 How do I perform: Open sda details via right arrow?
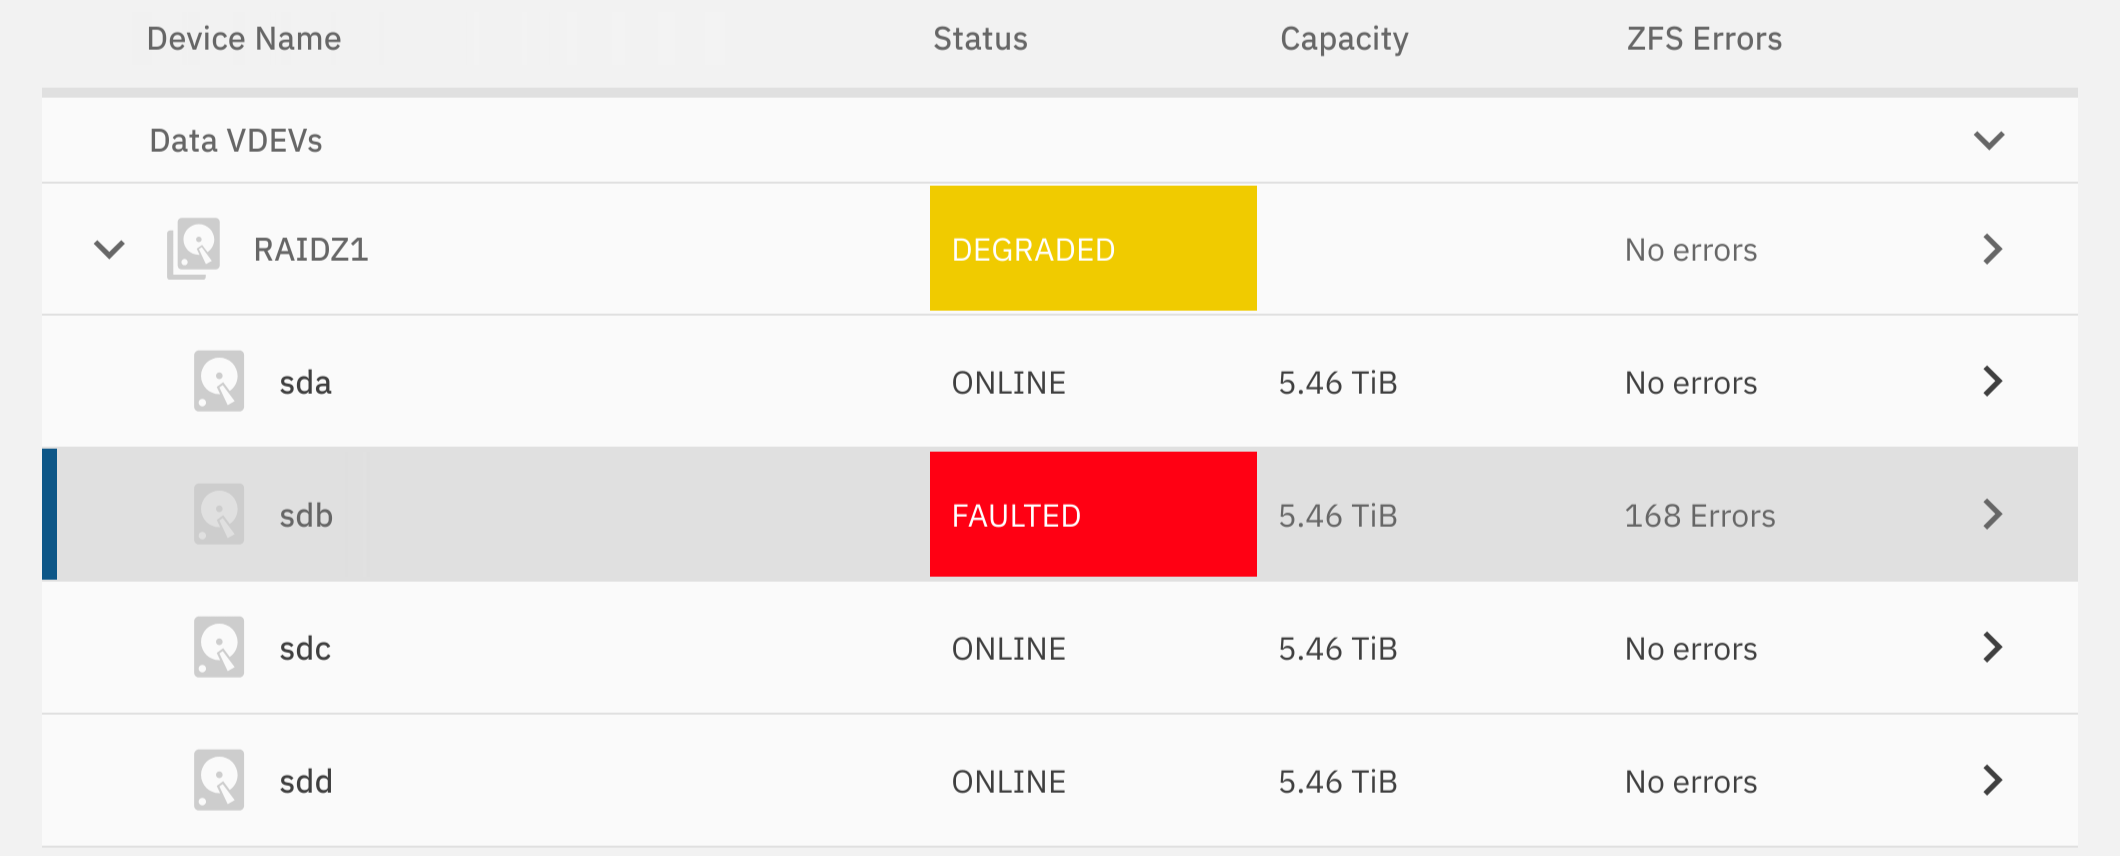(1992, 381)
